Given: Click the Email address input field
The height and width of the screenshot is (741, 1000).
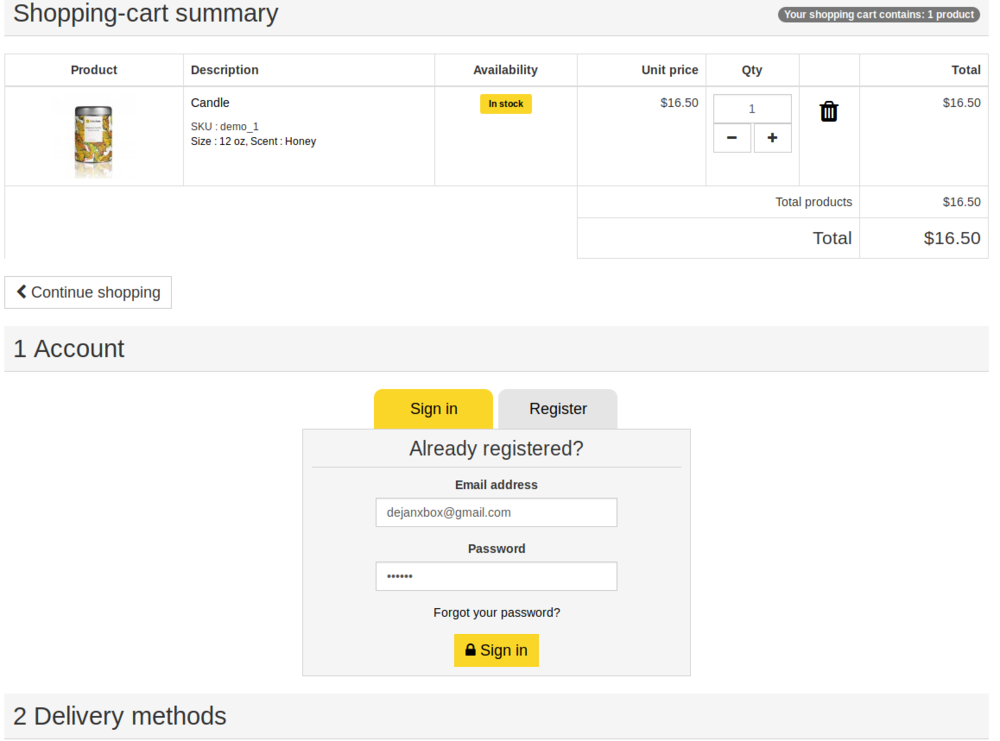Looking at the screenshot, I should (x=496, y=512).
